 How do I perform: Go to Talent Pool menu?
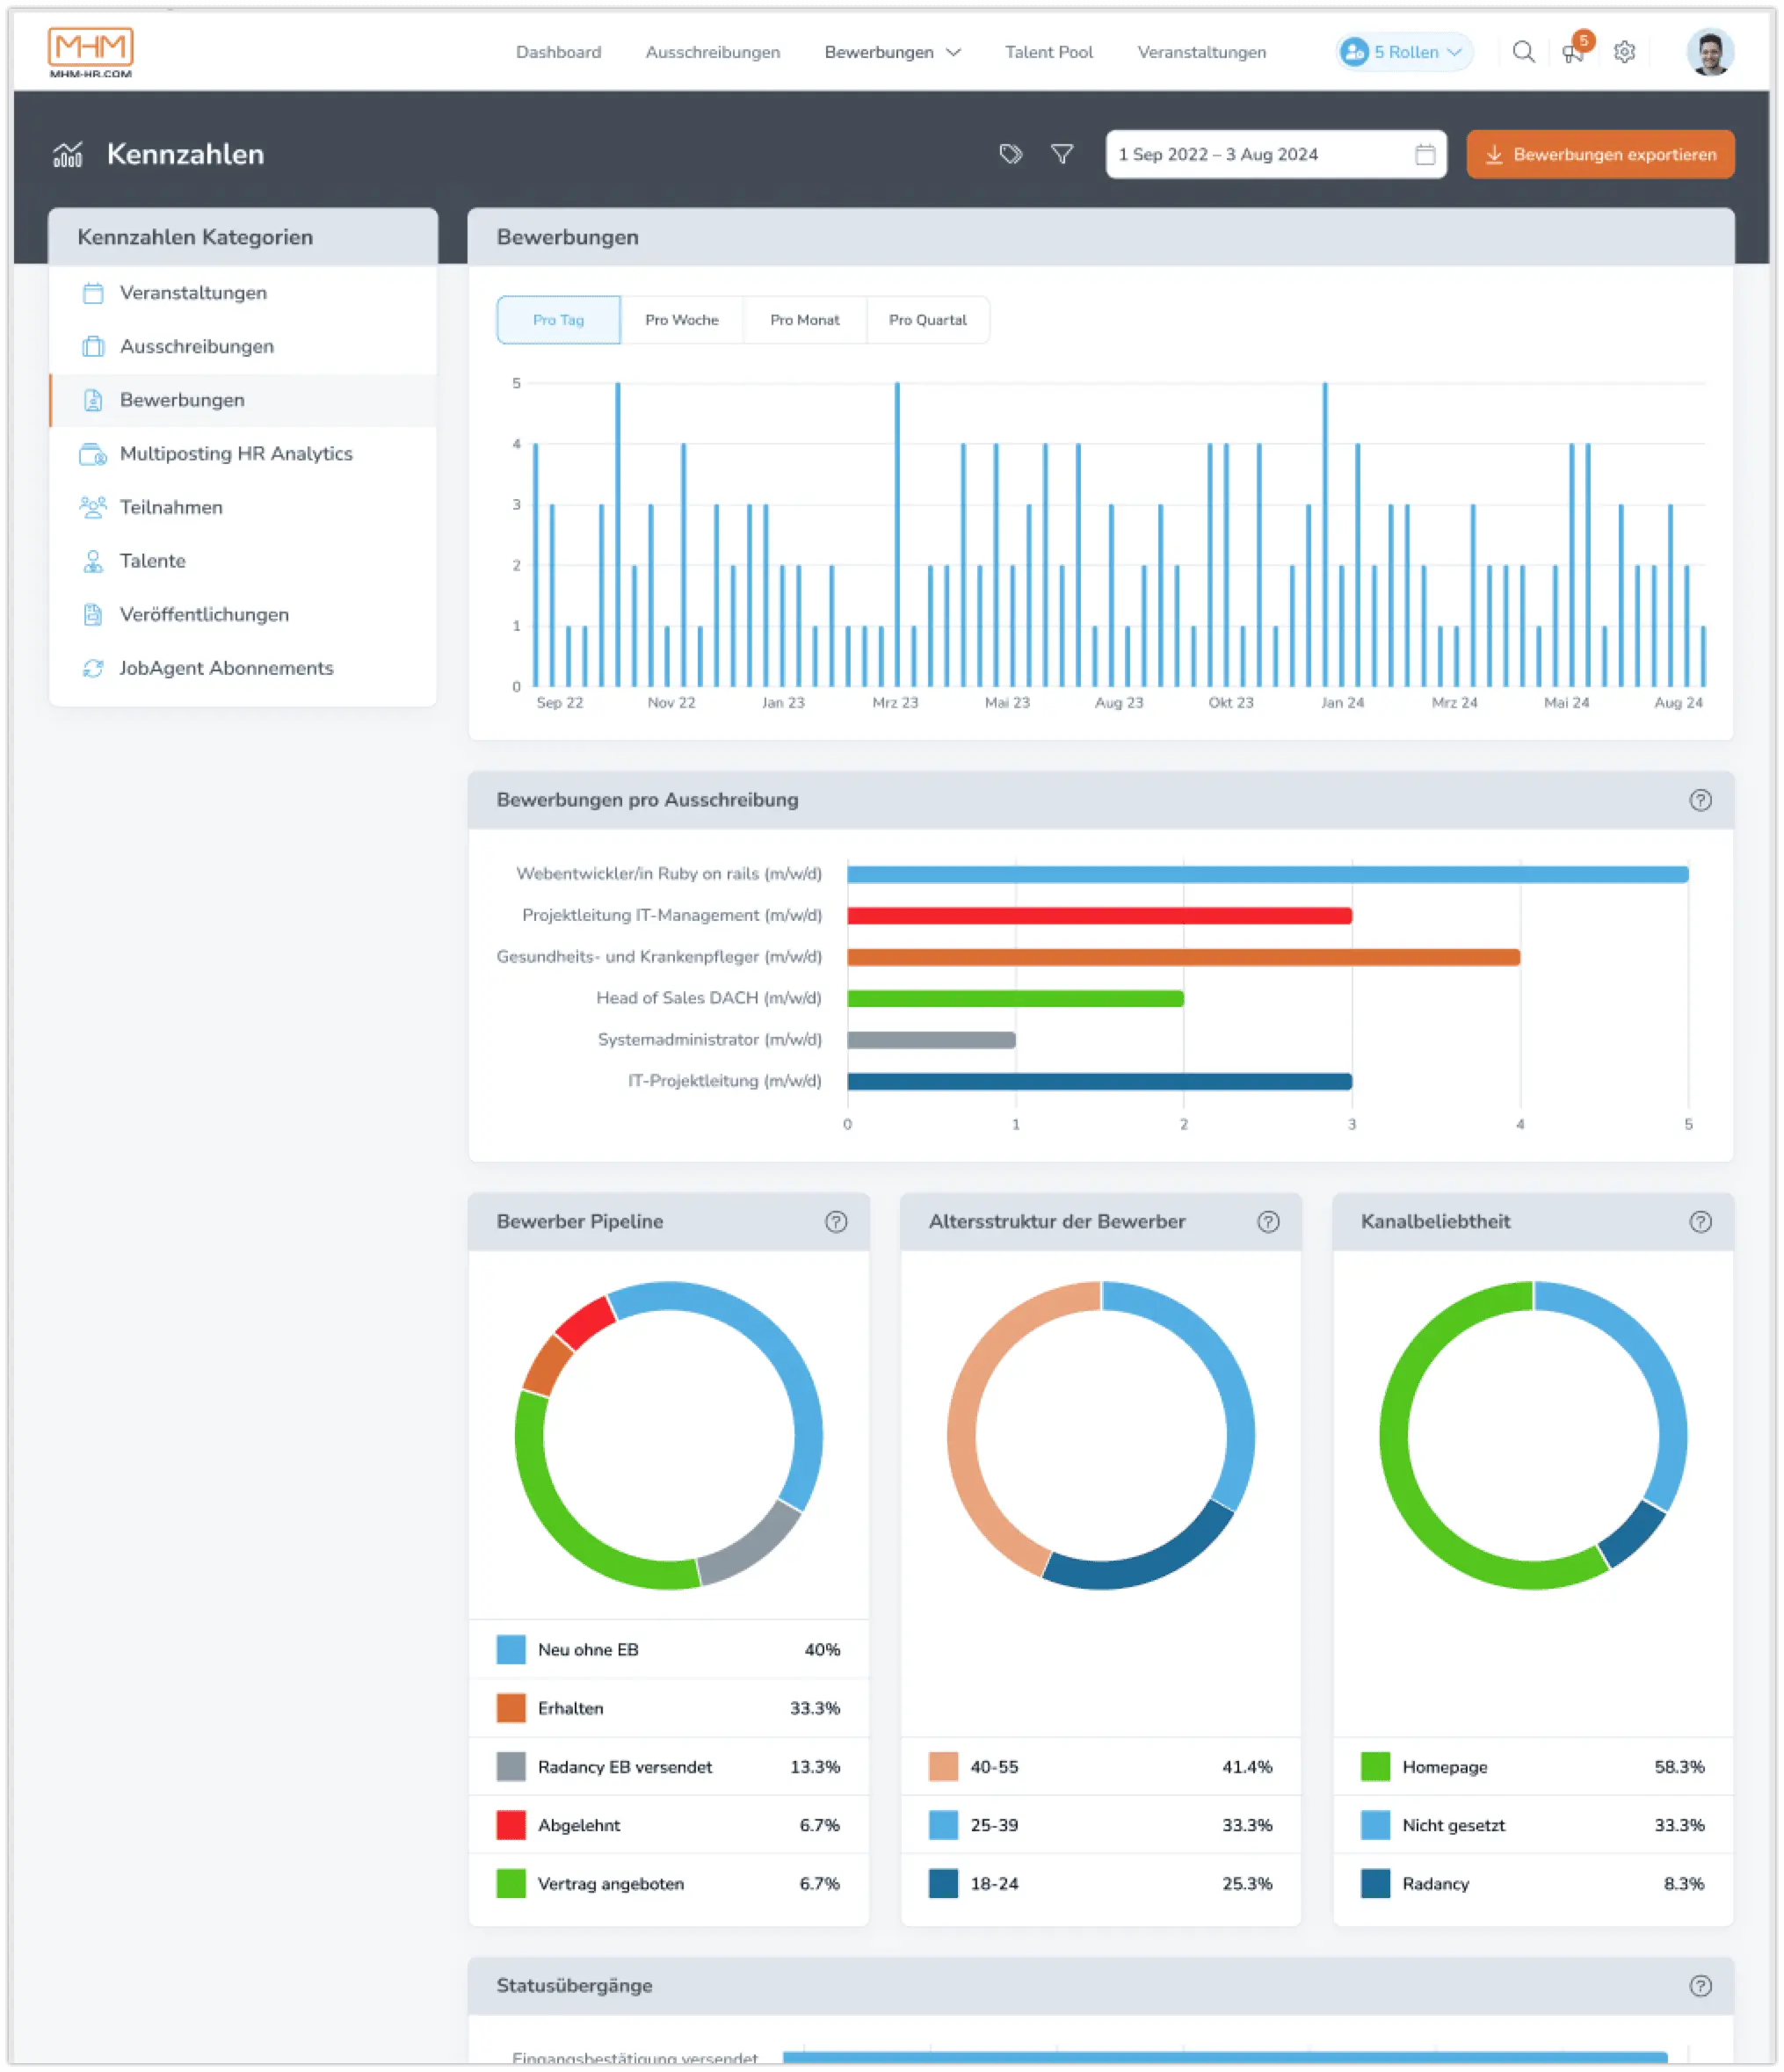coord(1048,52)
